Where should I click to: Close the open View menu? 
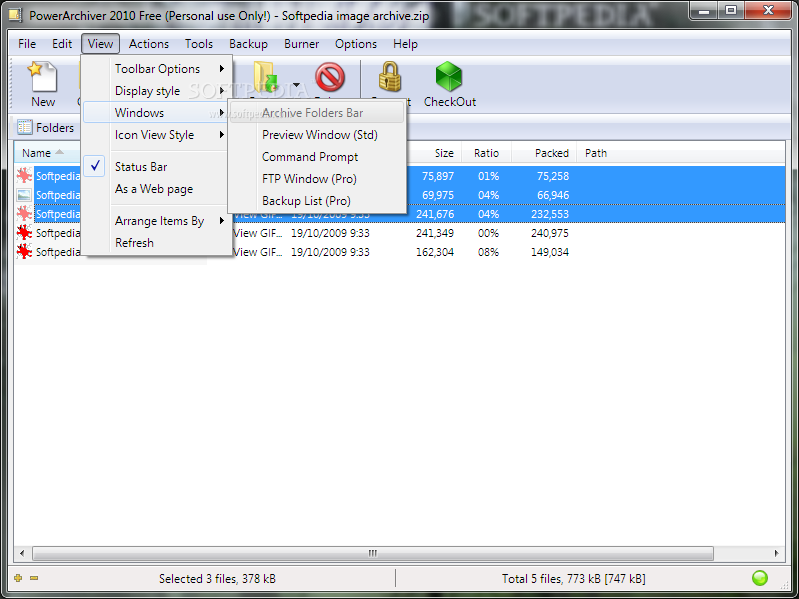click(x=100, y=44)
